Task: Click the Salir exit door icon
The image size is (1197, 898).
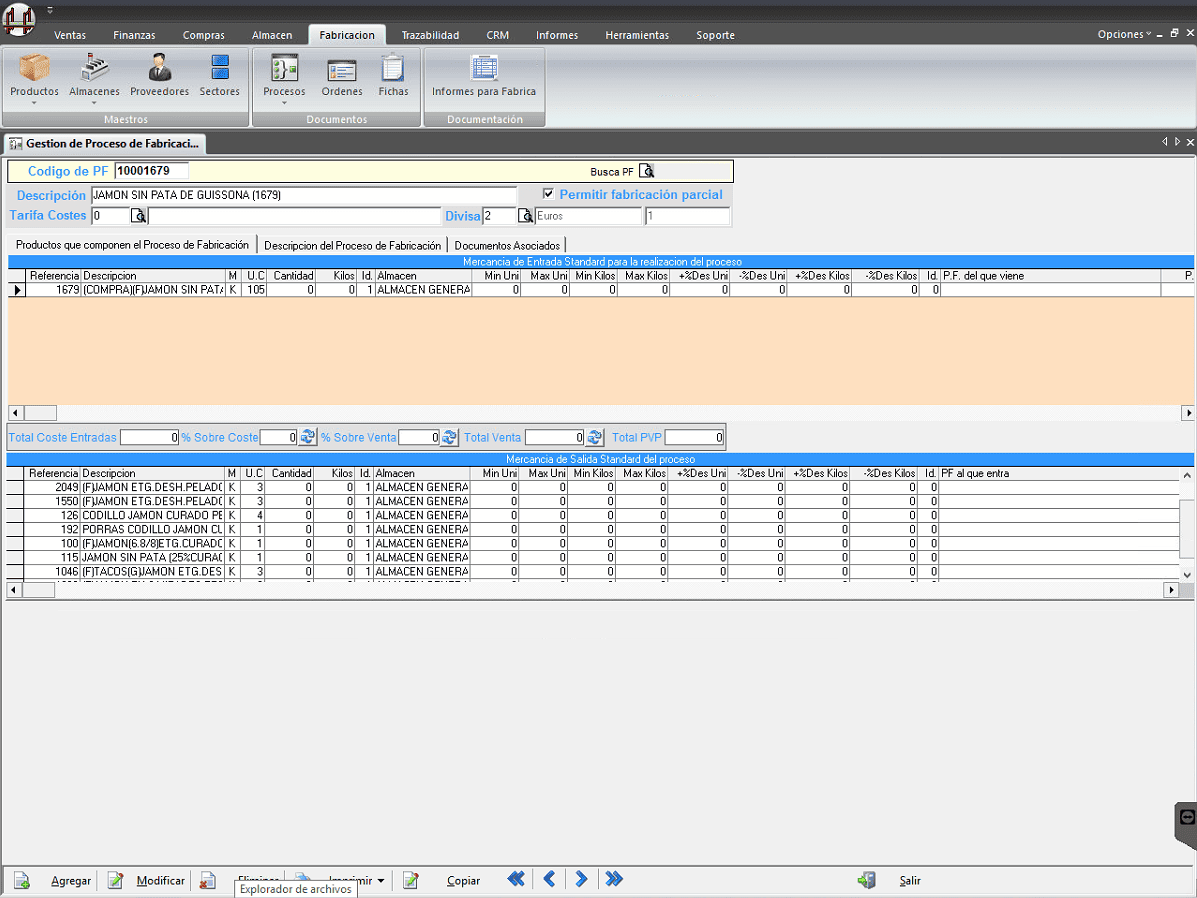Action: 866,880
